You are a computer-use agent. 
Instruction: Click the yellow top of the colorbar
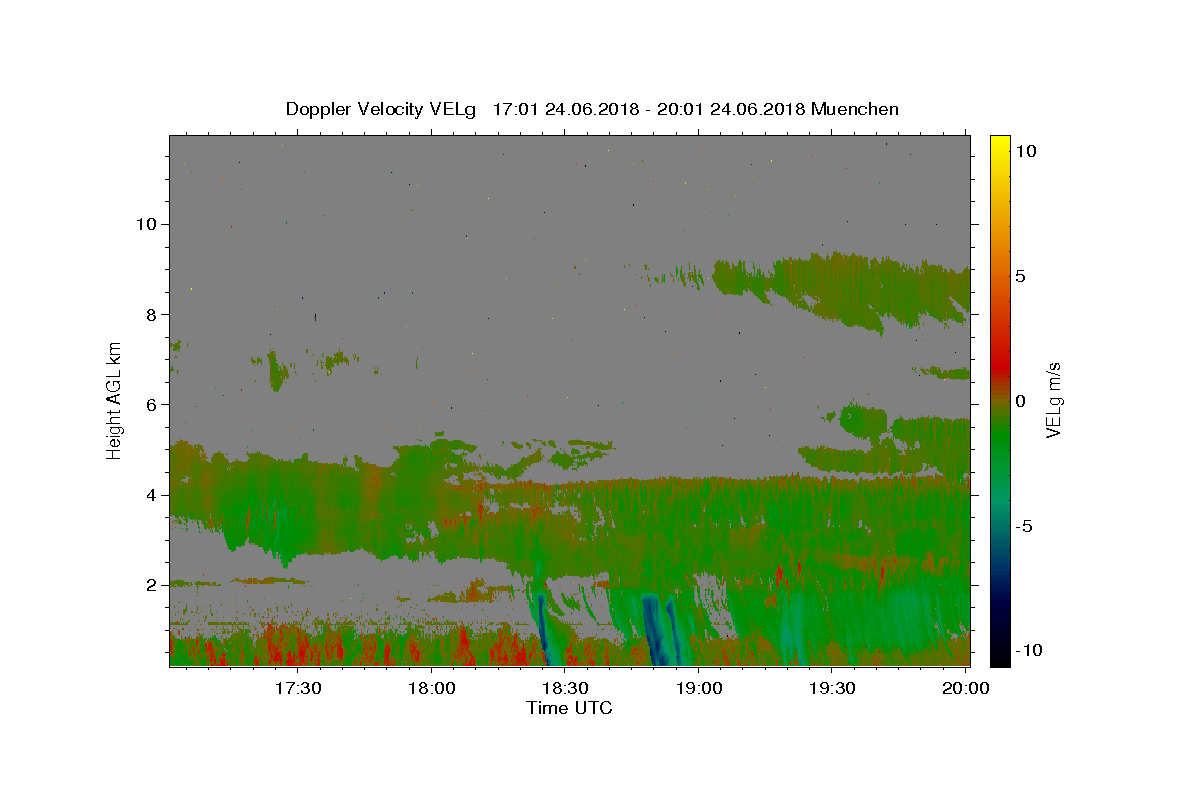(1000, 145)
